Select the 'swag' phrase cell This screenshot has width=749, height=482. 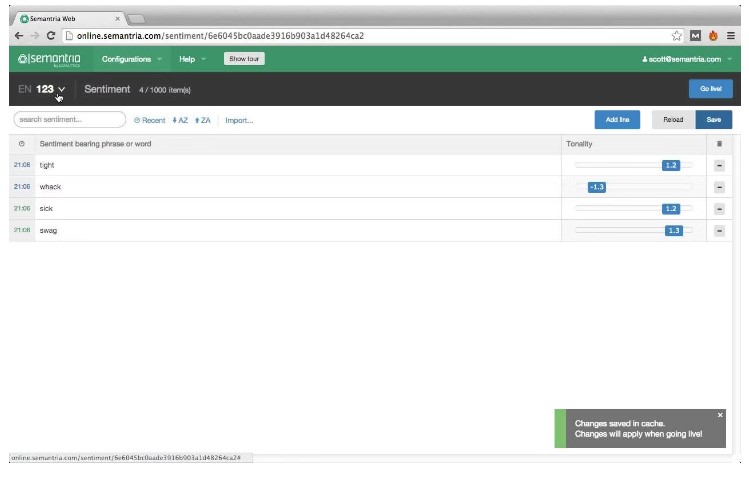pyautogui.click(x=298, y=231)
